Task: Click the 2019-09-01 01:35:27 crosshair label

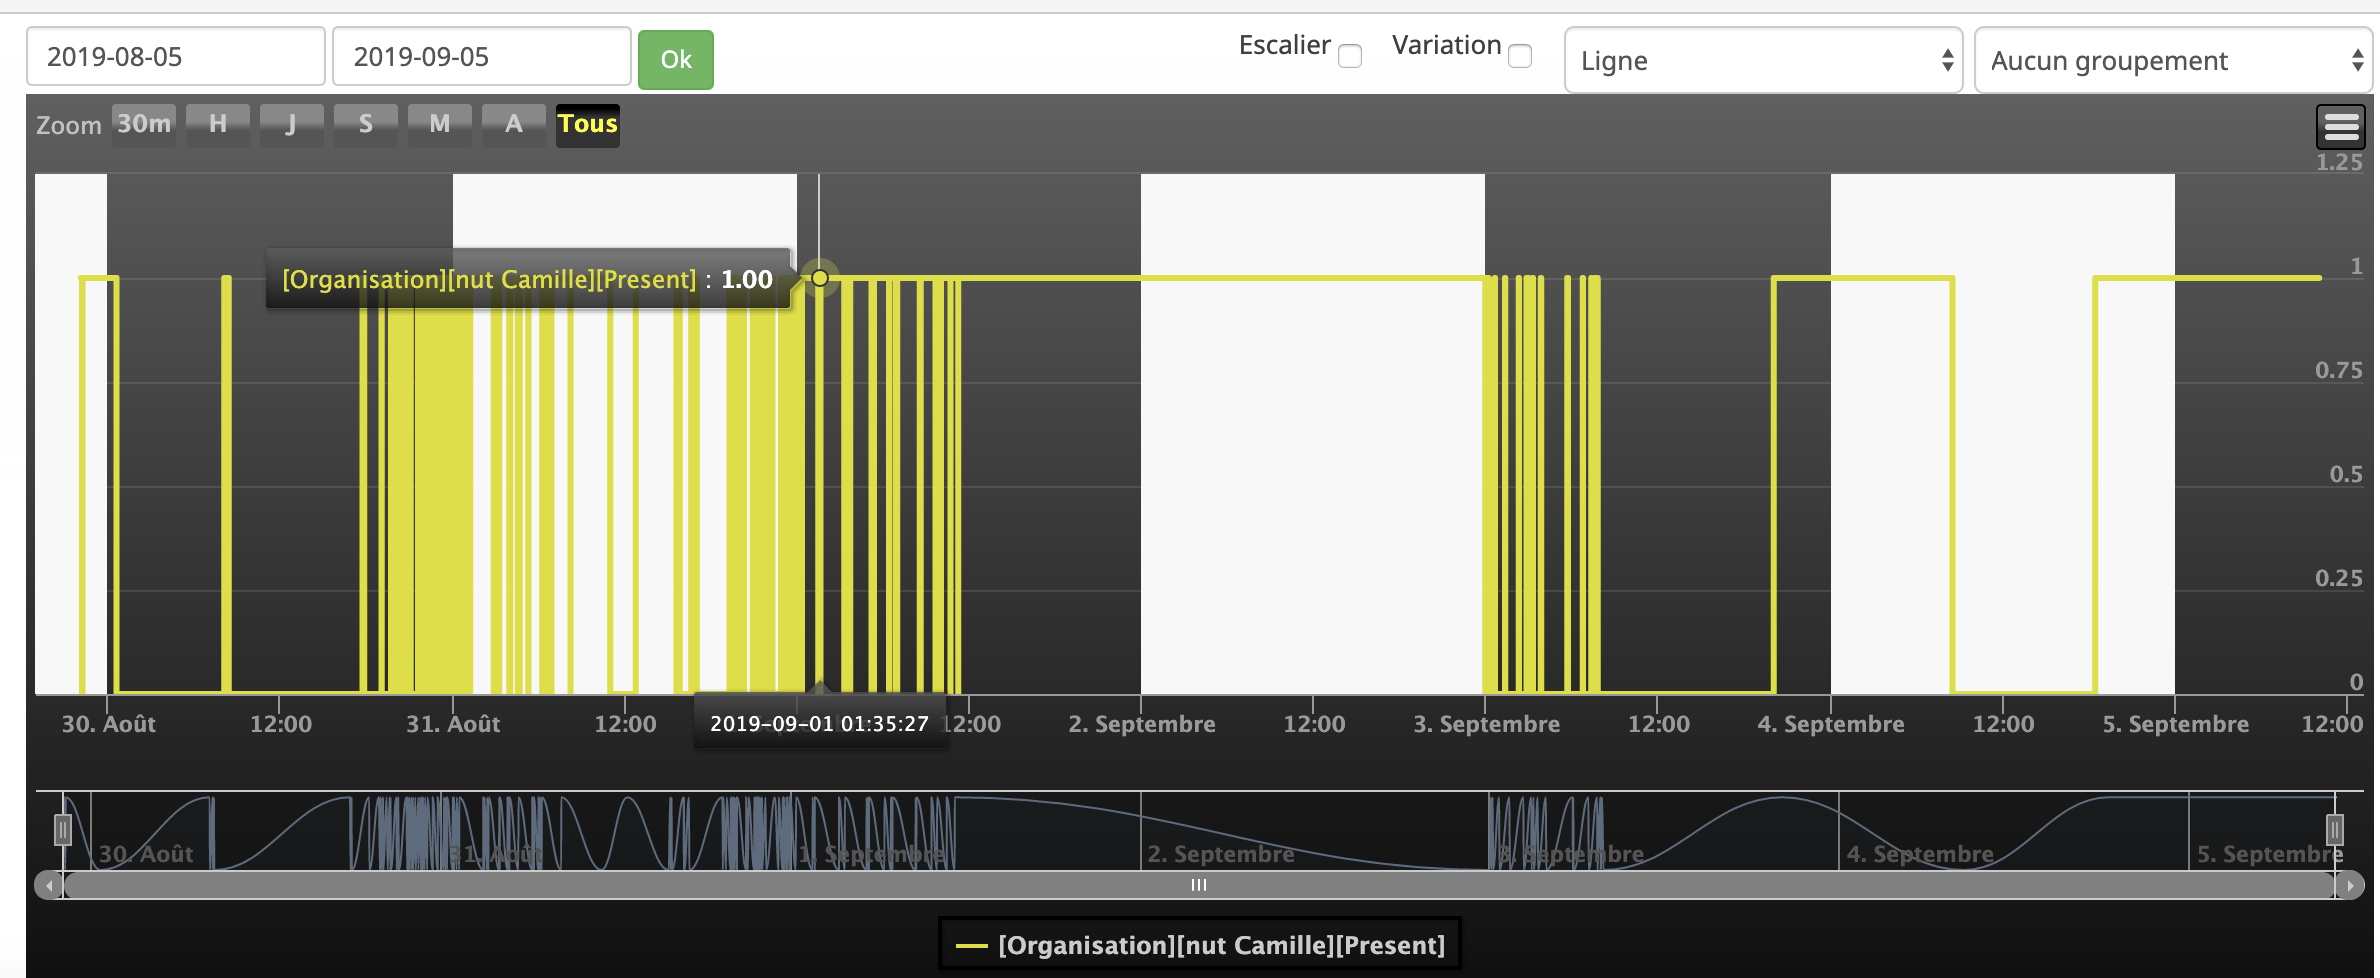Action: [820, 724]
